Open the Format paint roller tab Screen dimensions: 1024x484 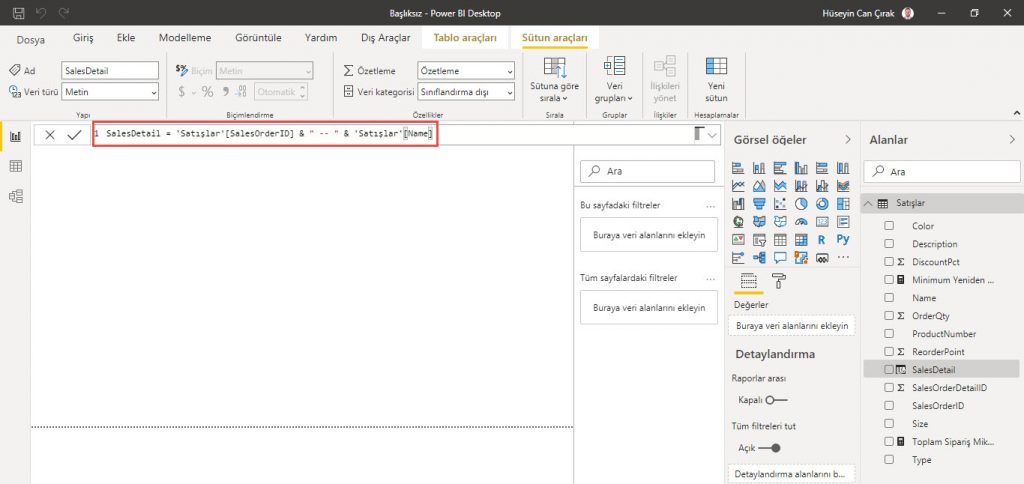pyautogui.click(x=779, y=281)
